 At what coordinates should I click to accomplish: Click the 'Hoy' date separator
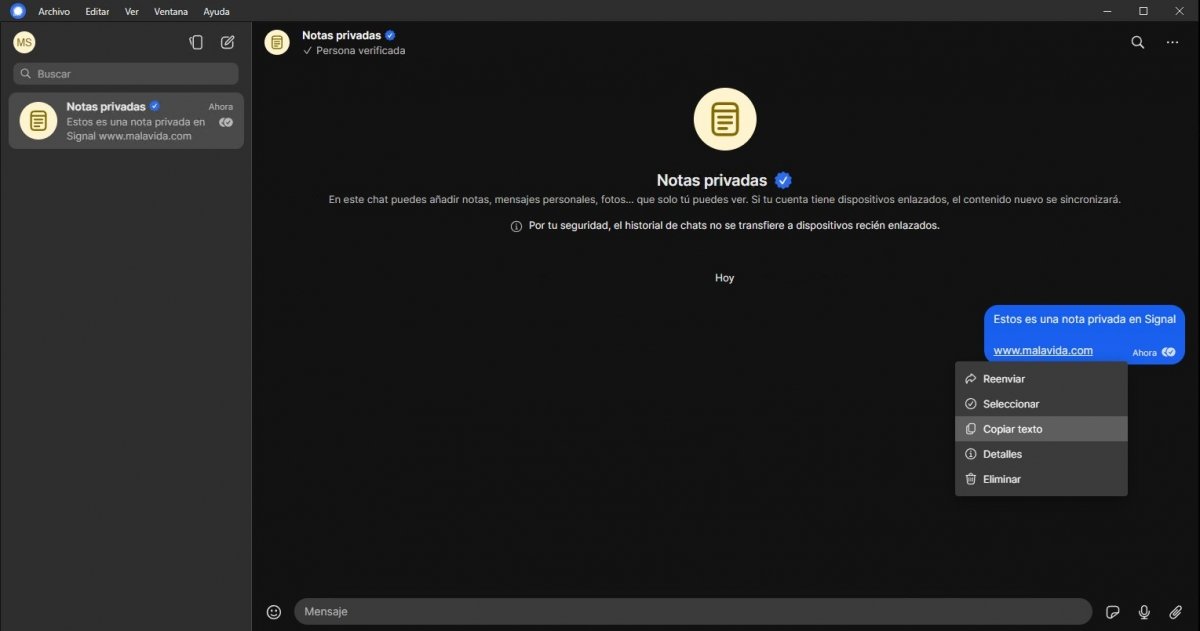point(725,278)
